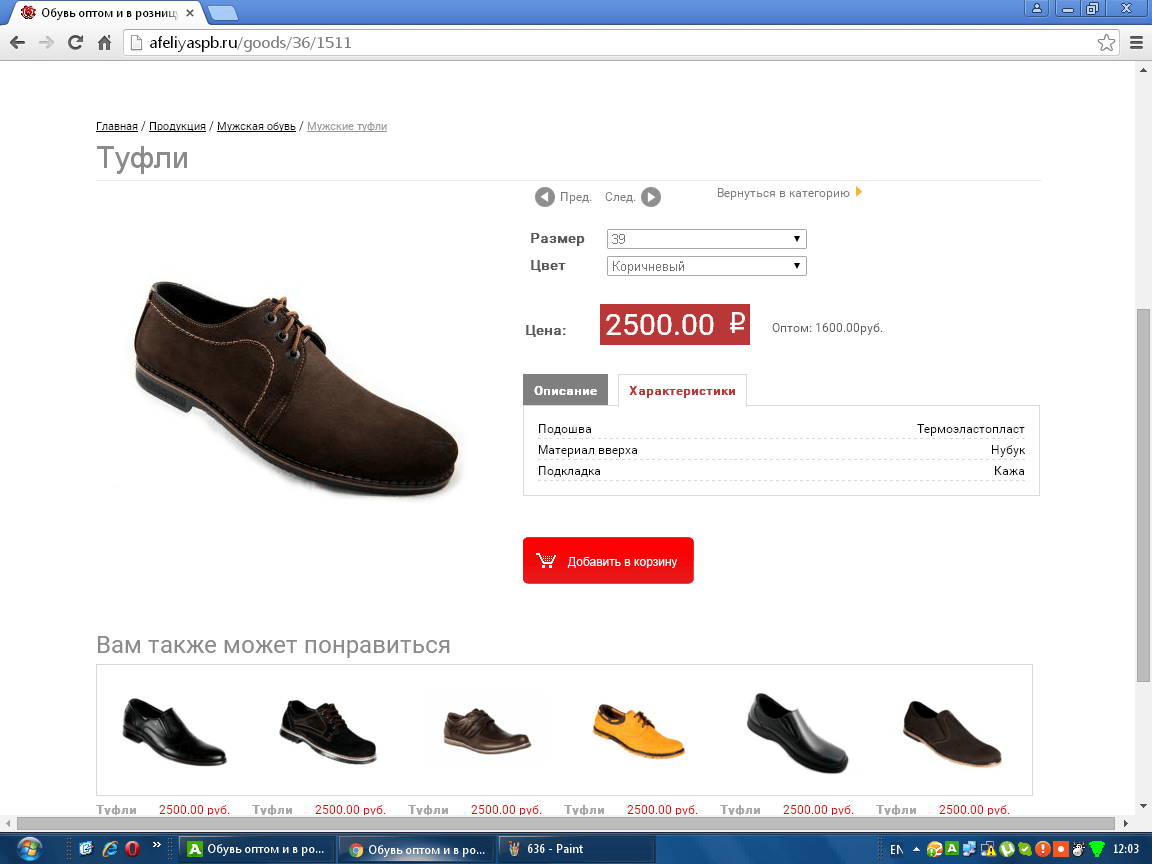Screen dimensions: 1152x864
Task: Click the horizontal scrollbar thumb
Action: click(x=566, y=824)
